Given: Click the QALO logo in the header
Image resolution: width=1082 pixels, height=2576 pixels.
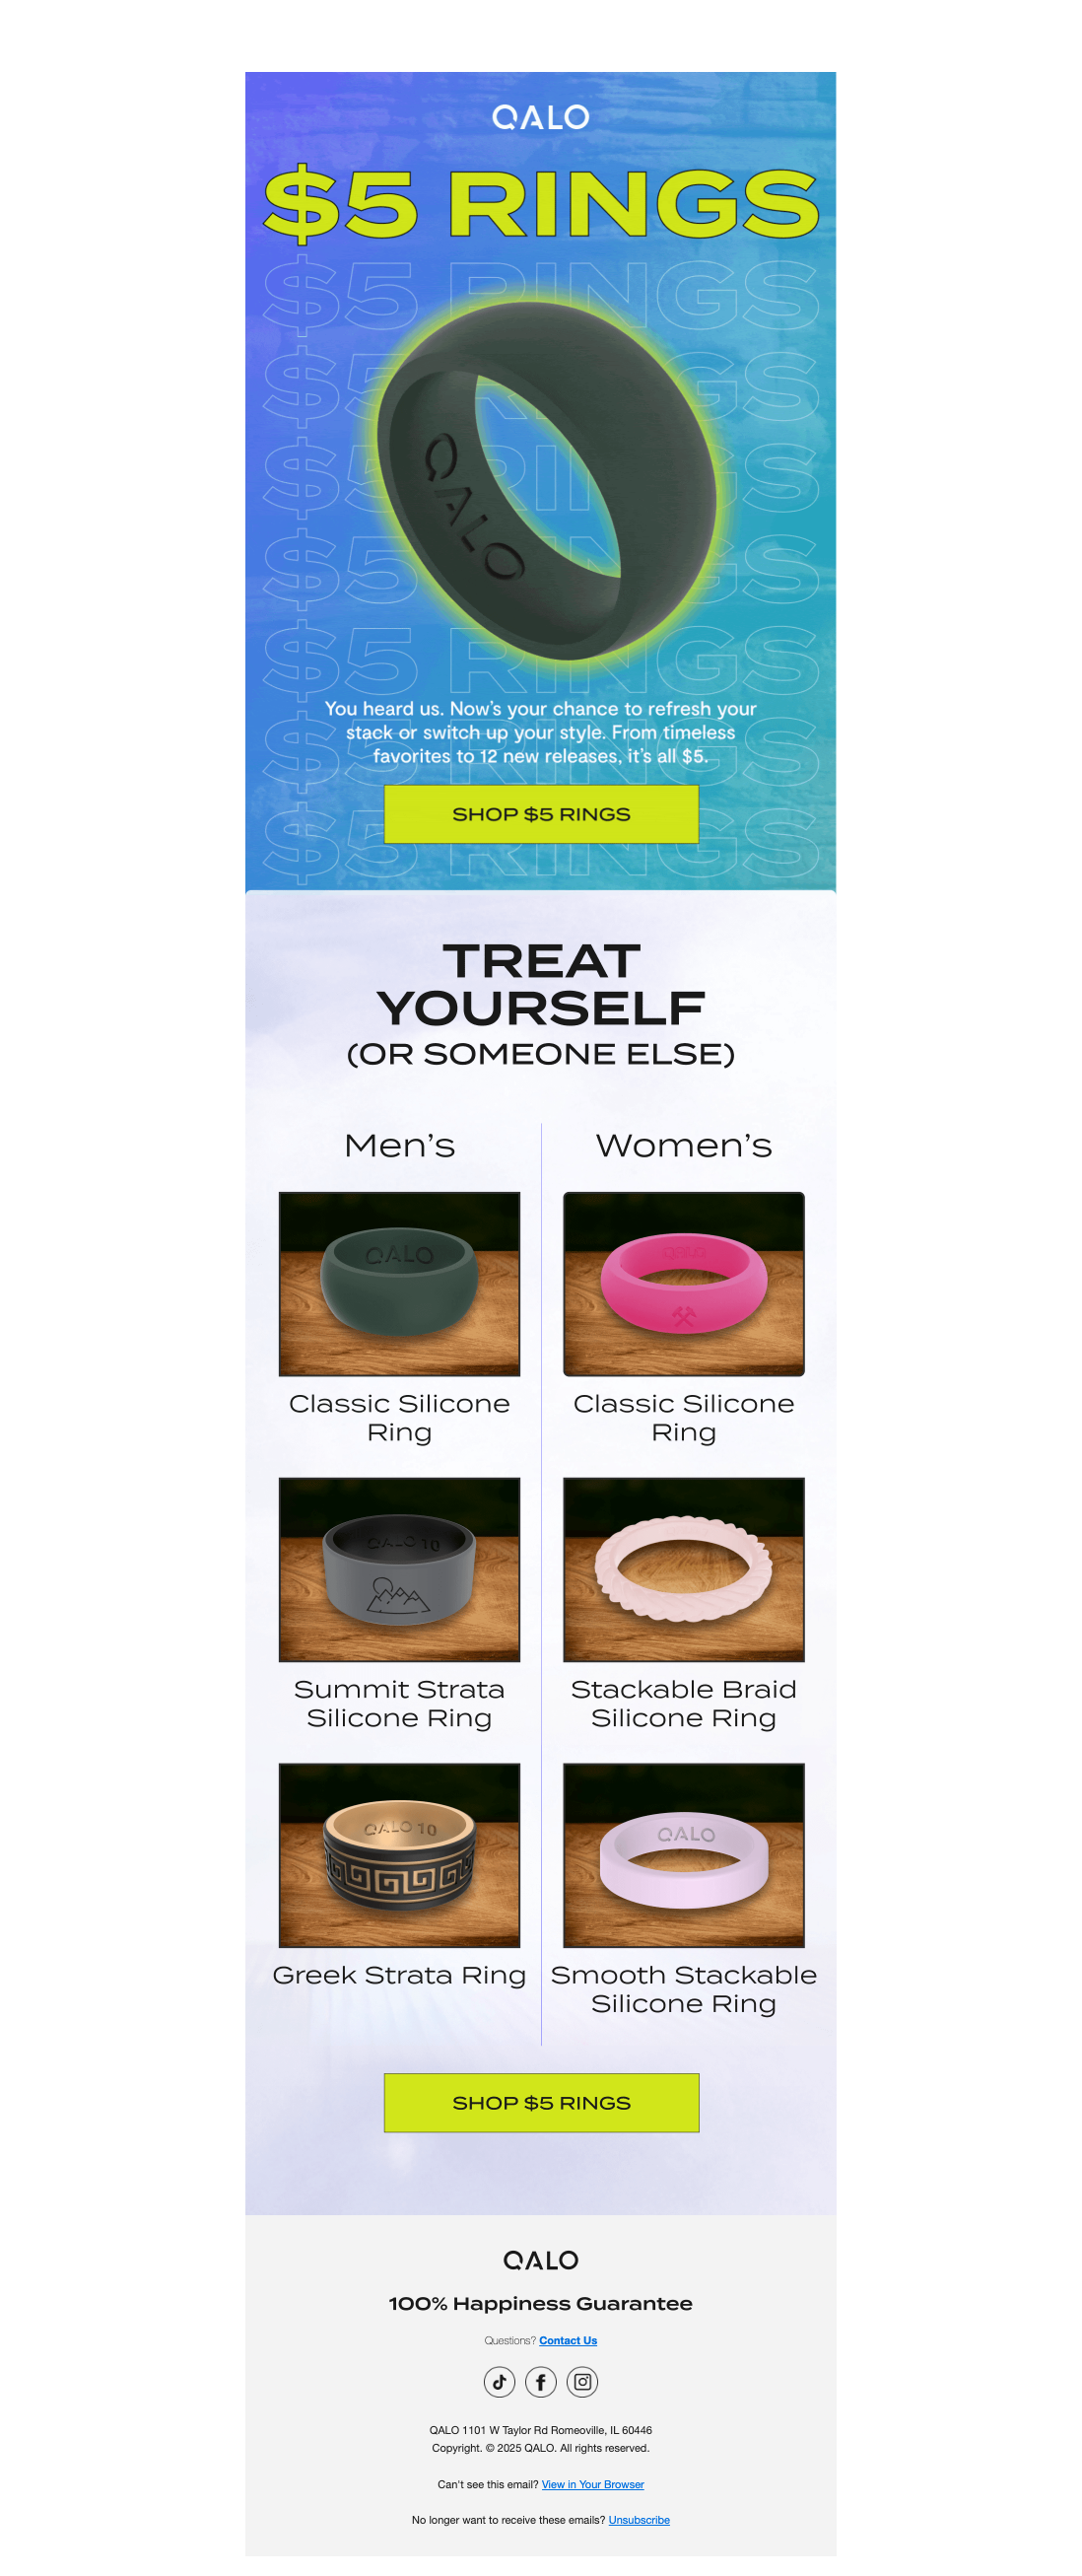Looking at the screenshot, I should click(541, 117).
